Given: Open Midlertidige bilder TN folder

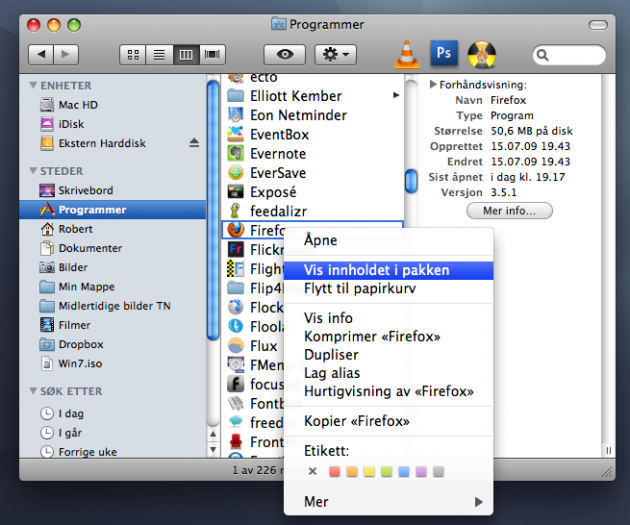Looking at the screenshot, I should 112,306.
